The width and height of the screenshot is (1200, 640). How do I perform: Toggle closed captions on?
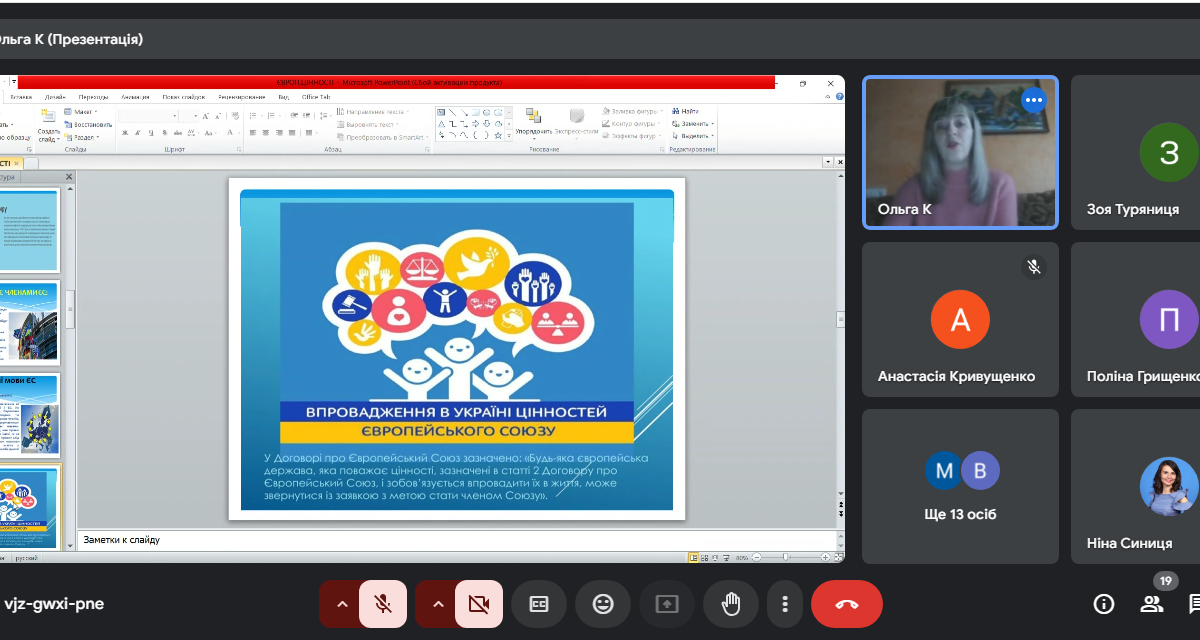point(539,604)
